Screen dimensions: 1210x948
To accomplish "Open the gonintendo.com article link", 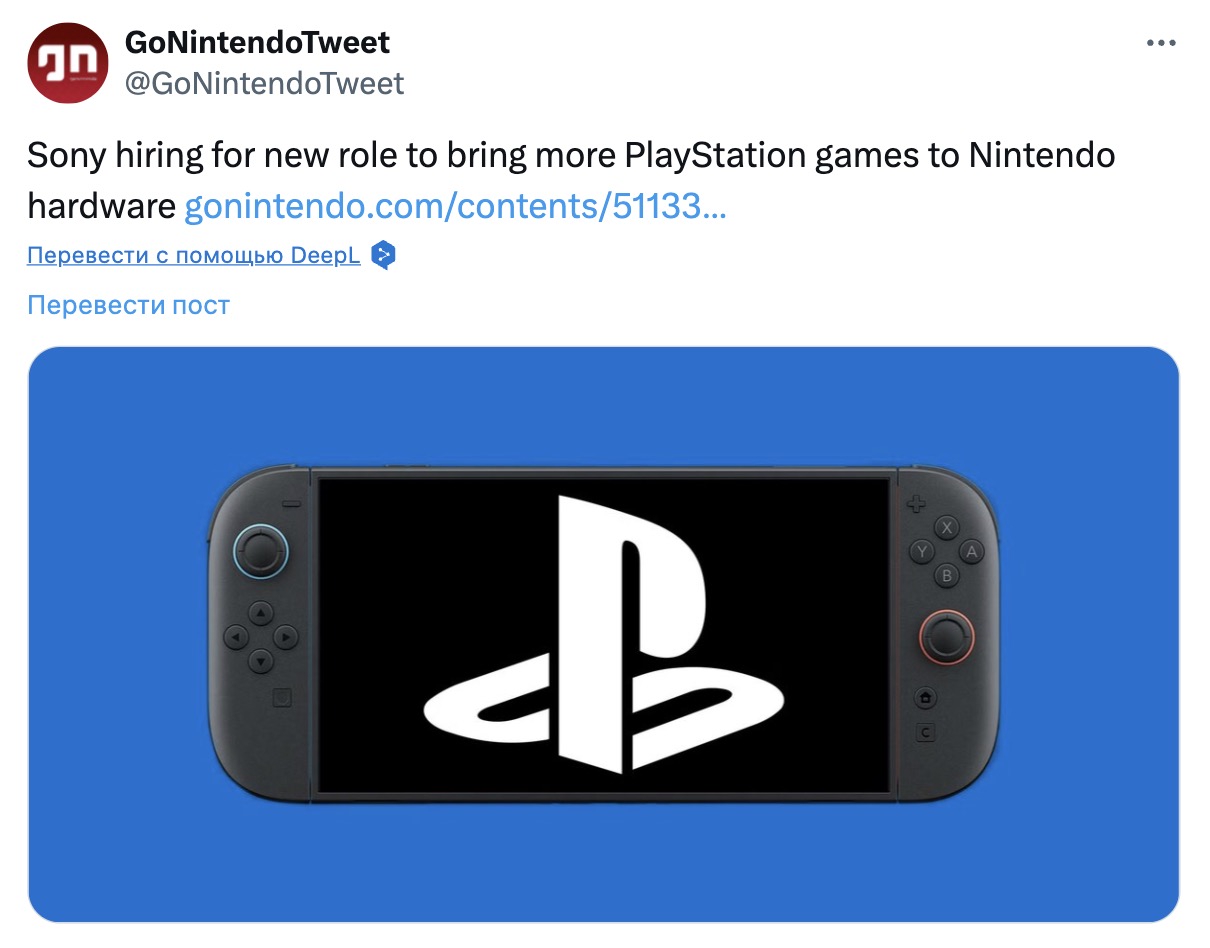I will coord(456,206).
